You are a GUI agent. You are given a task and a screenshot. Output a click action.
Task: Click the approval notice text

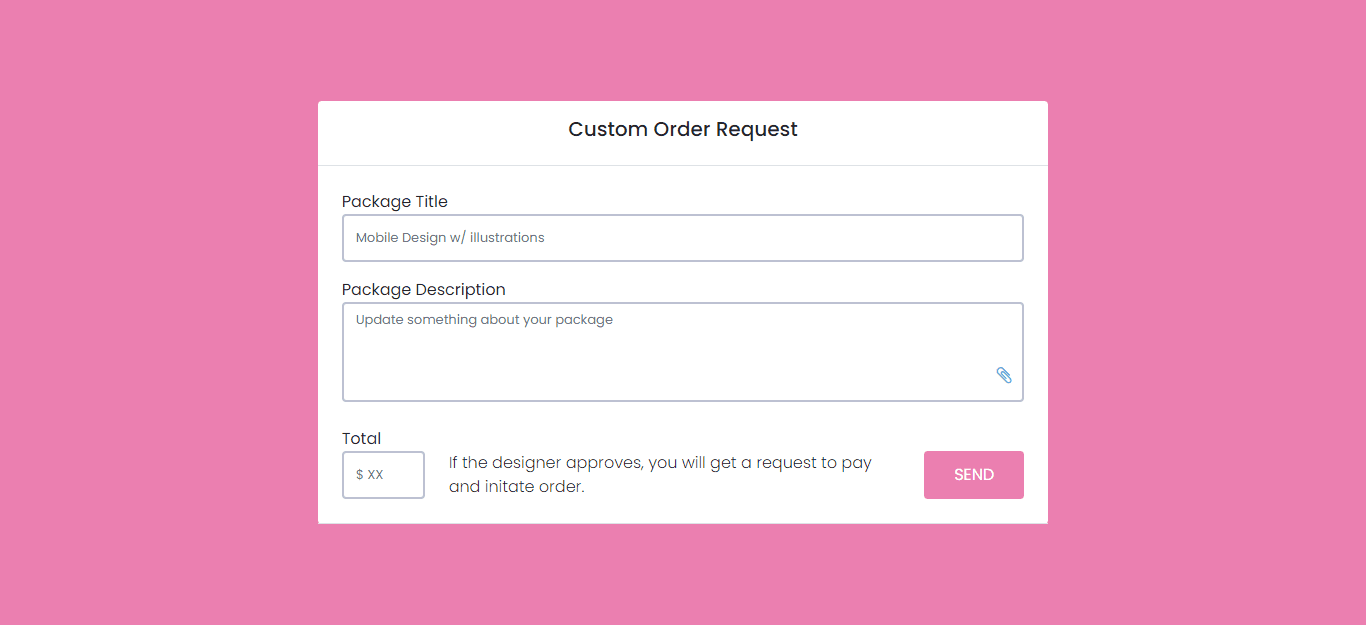click(x=660, y=474)
